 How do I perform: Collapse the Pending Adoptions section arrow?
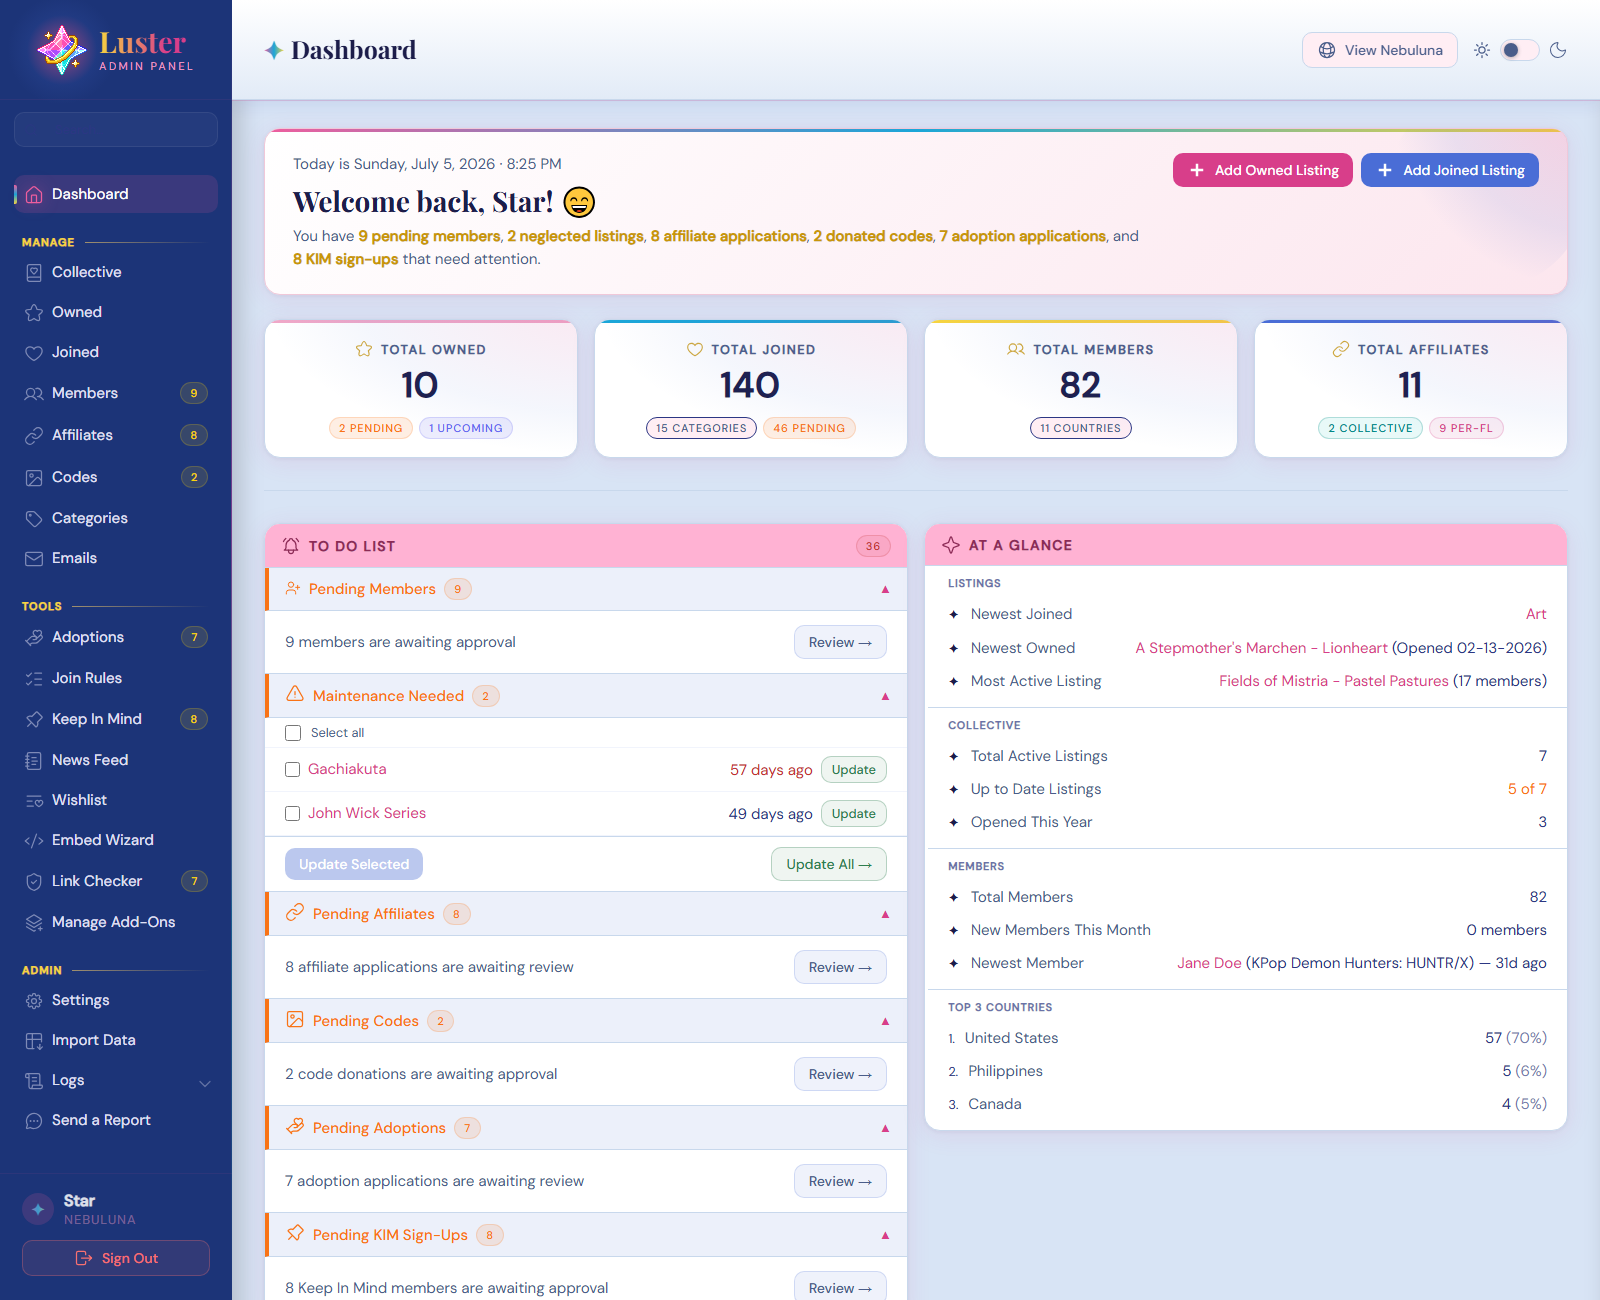click(x=885, y=1128)
